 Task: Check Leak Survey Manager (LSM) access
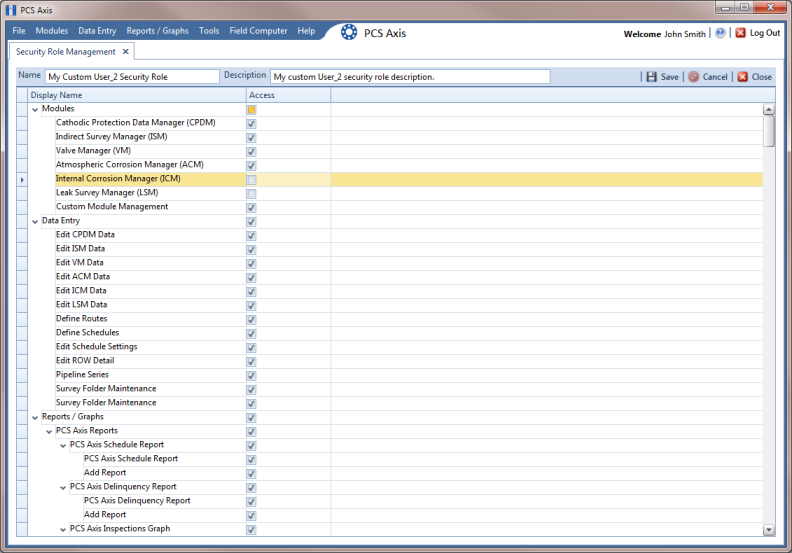click(x=252, y=194)
